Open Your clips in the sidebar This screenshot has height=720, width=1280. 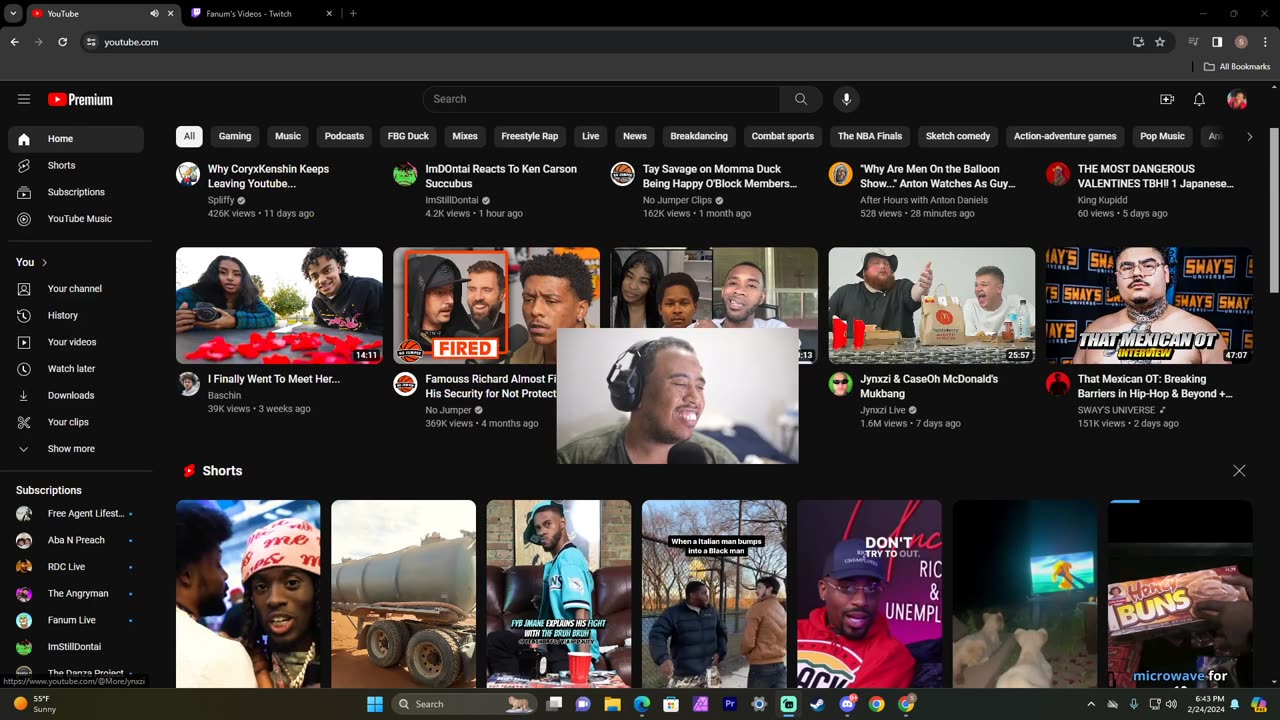[x=76, y=422]
